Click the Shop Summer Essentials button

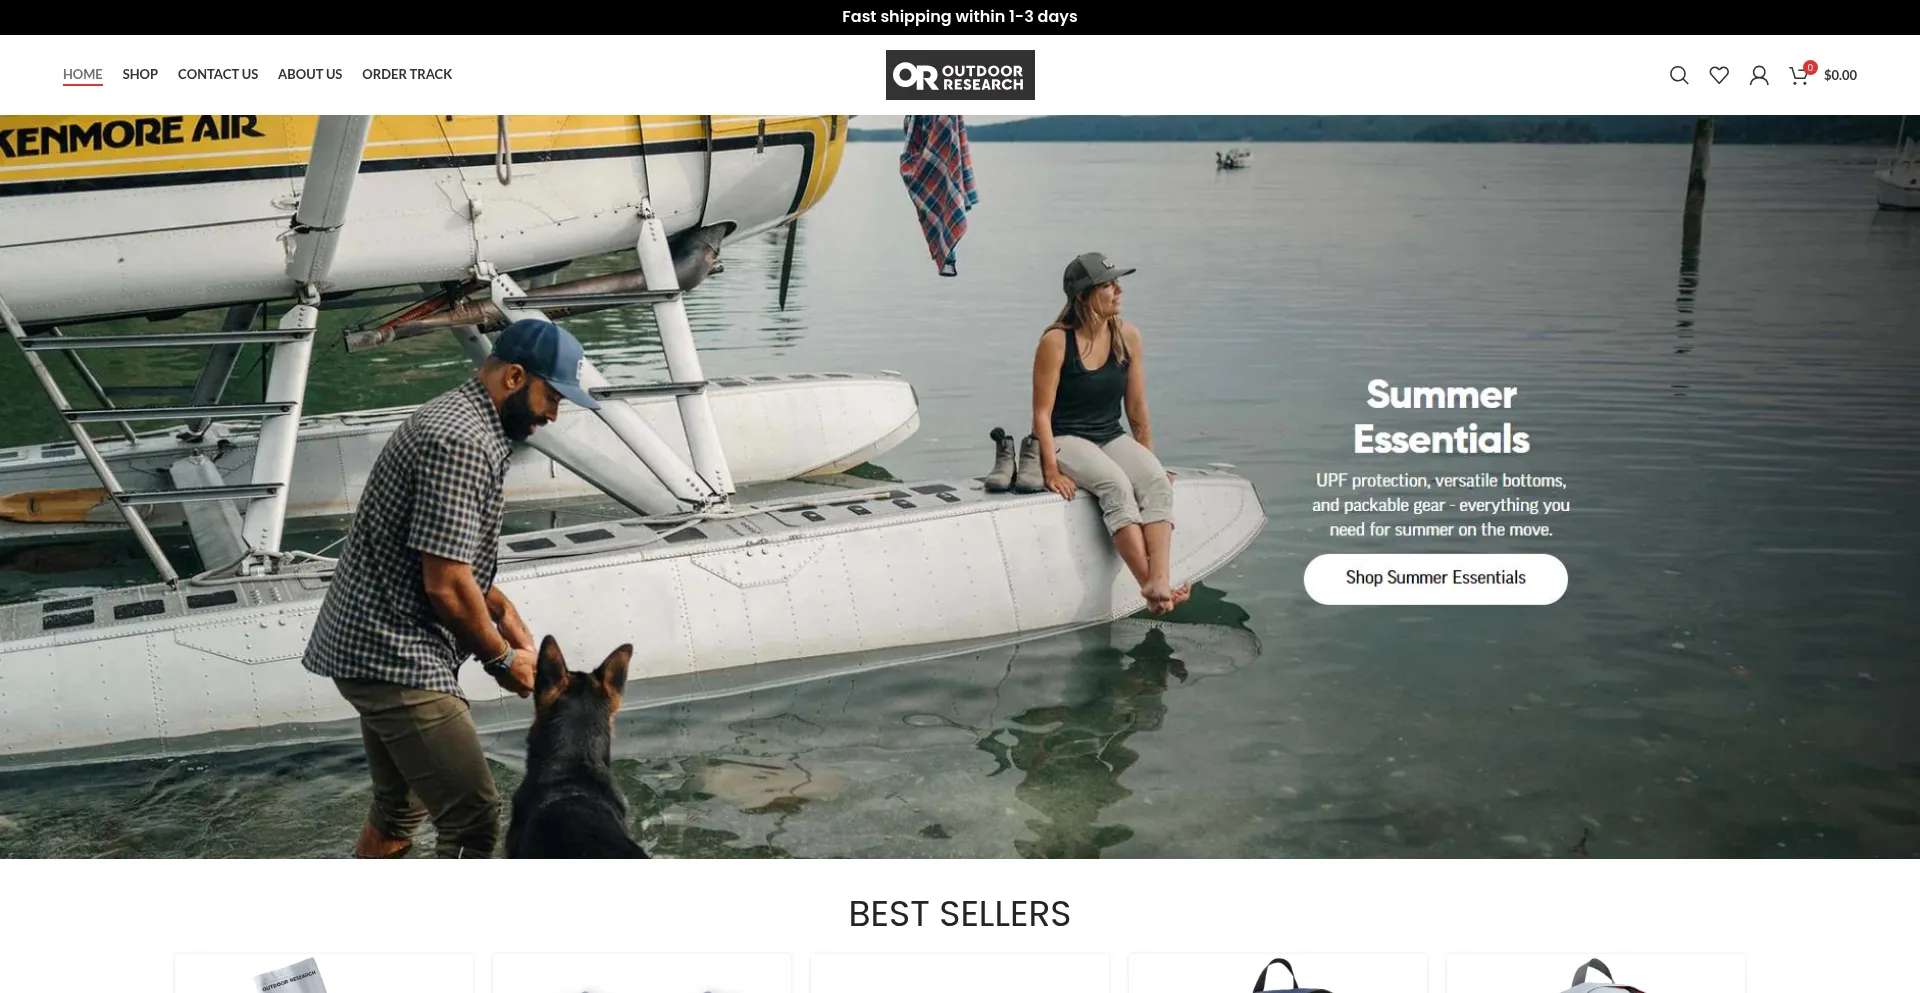(x=1435, y=579)
